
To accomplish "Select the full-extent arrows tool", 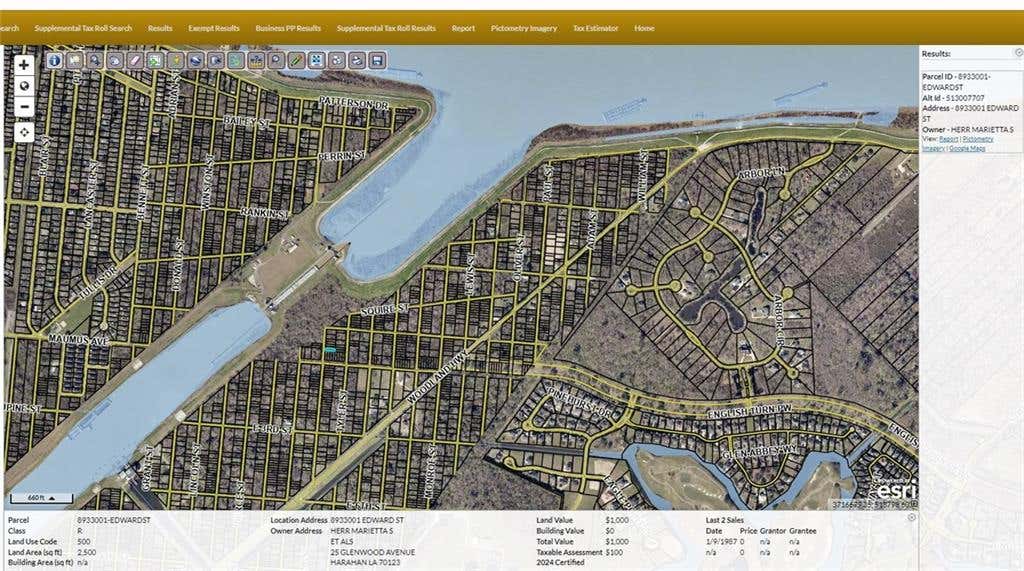I will tap(316, 60).
